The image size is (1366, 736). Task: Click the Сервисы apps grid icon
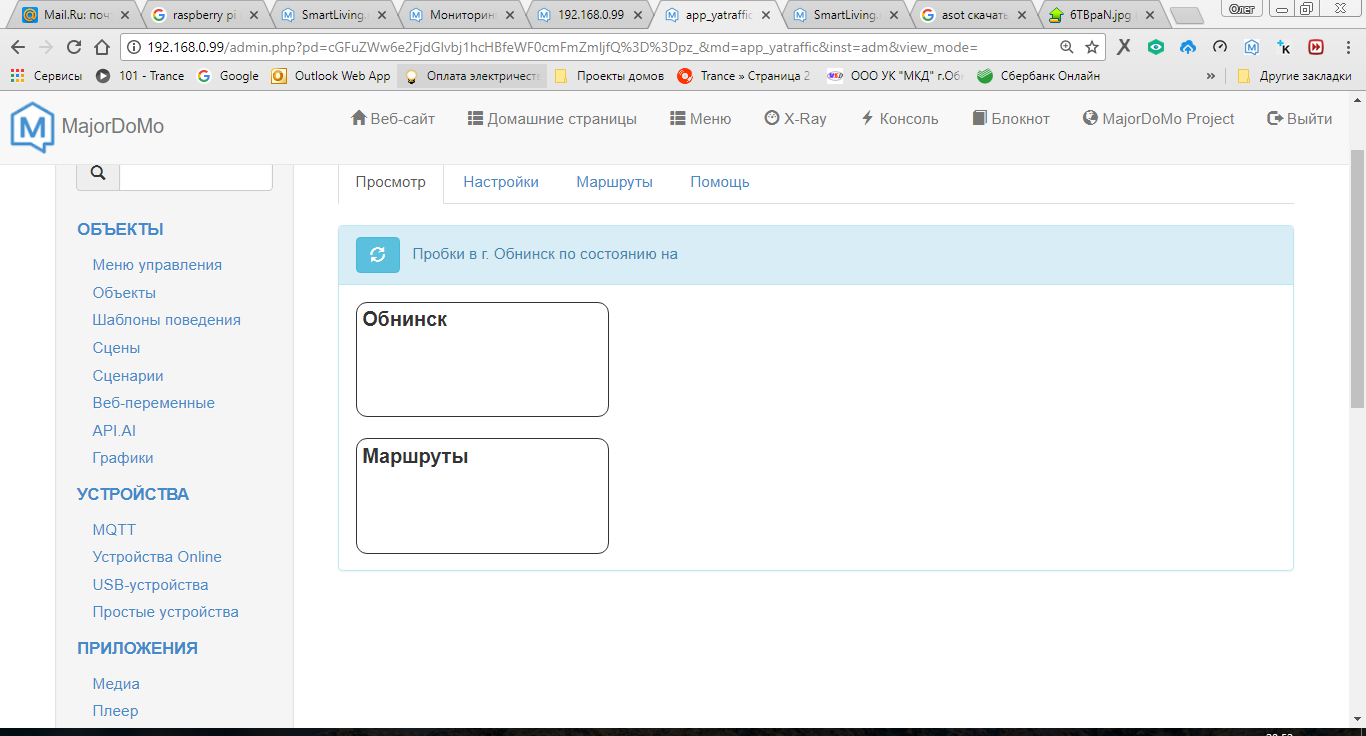pyautogui.click(x=15, y=75)
